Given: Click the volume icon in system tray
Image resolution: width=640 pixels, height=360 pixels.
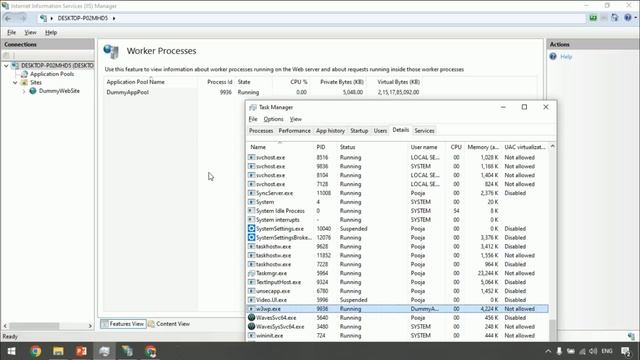Looking at the screenshot, I should pyautogui.click(x=593, y=351).
